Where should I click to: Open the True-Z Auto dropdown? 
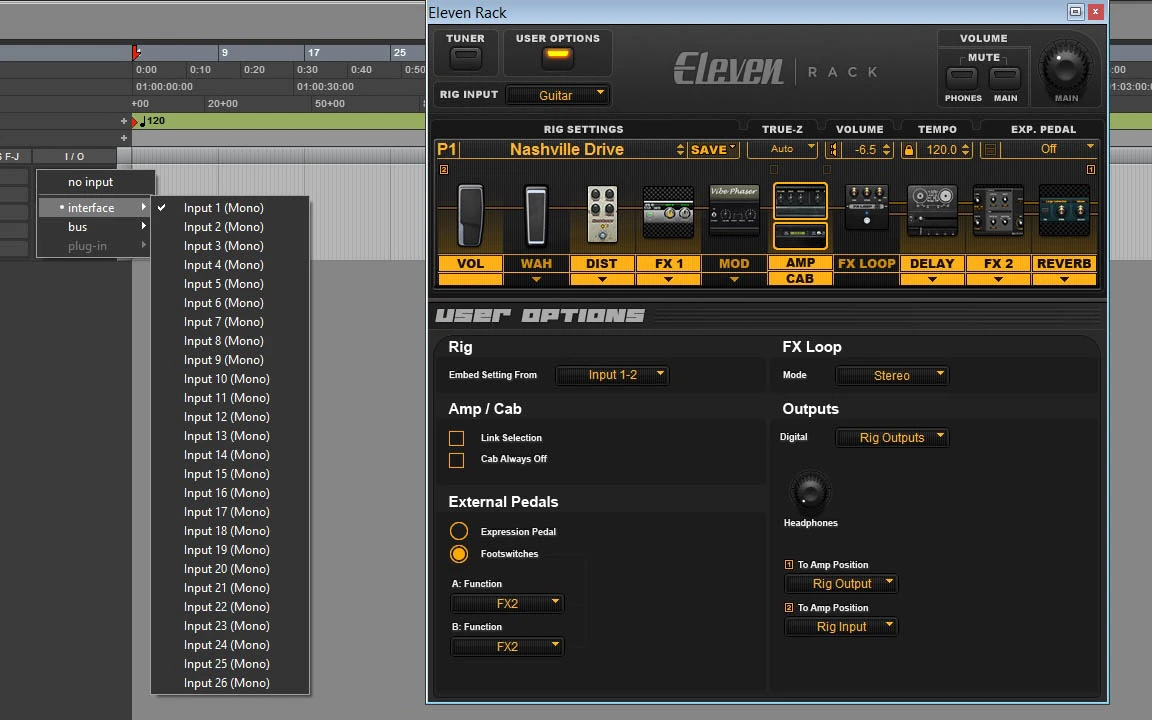click(x=782, y=149)
